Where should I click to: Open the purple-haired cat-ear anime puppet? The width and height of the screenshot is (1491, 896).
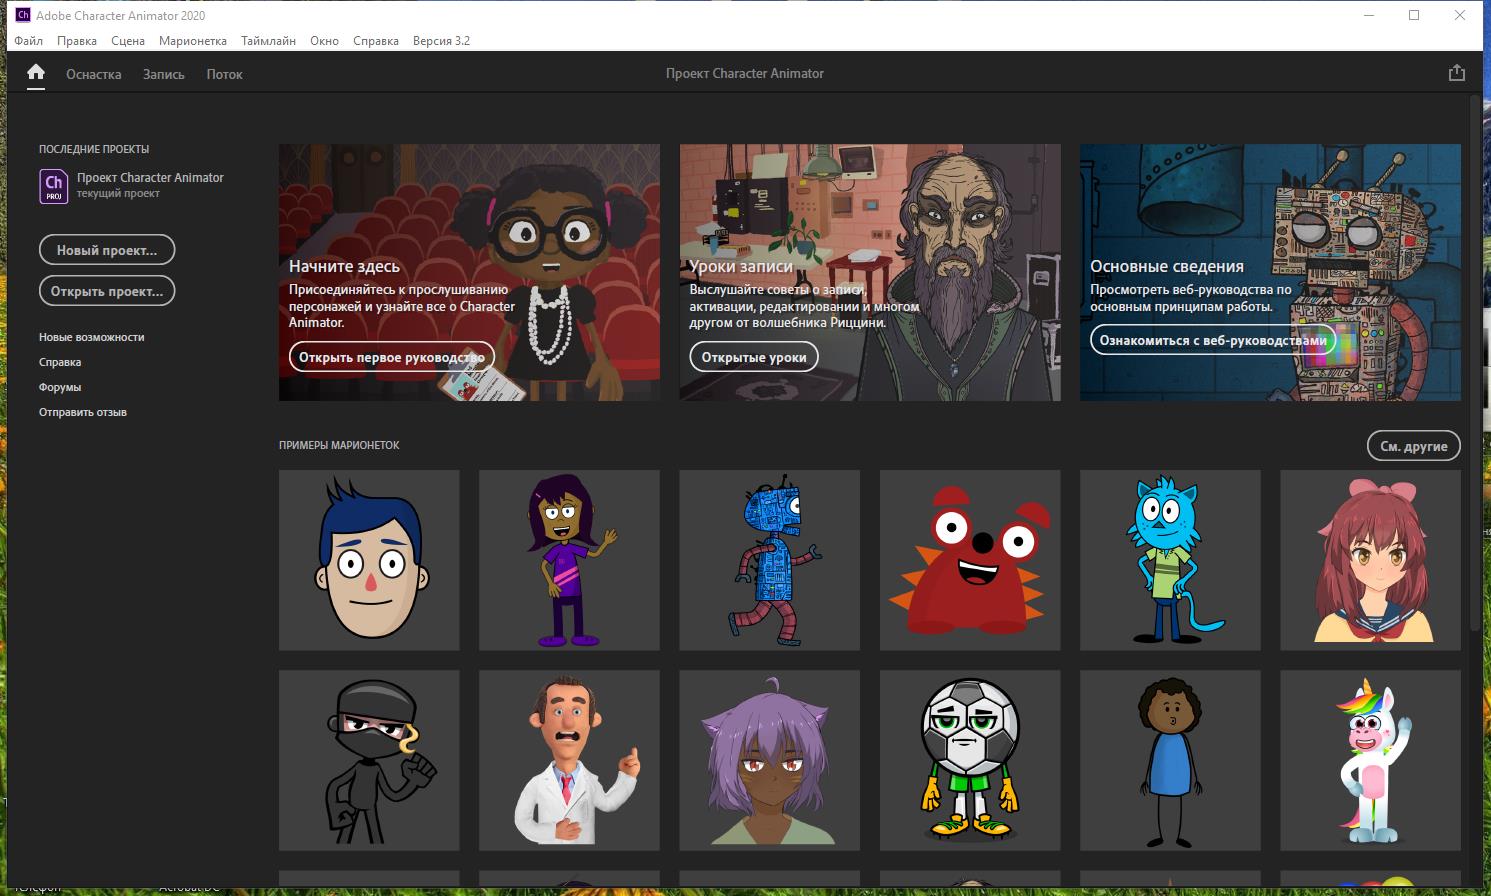[770, 760]
